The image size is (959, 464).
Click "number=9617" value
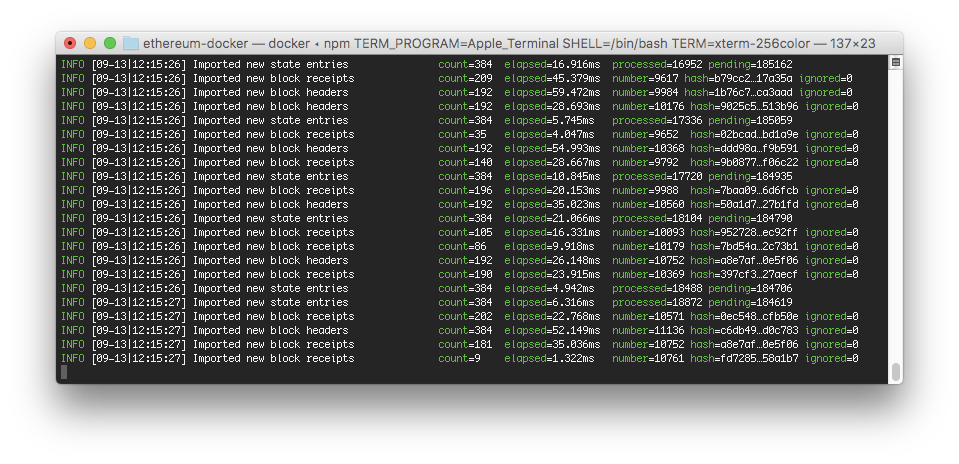[645, 78]
